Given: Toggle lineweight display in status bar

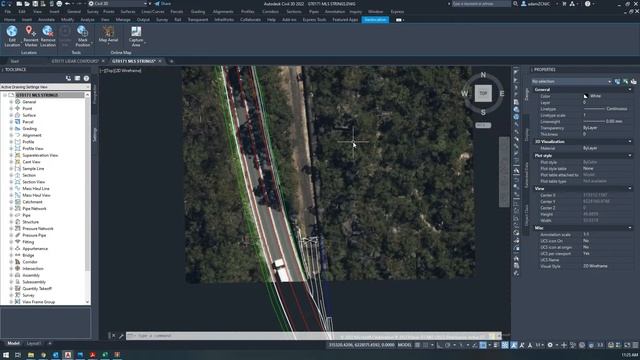Looking at the screenshot, I should click(496, 345).
